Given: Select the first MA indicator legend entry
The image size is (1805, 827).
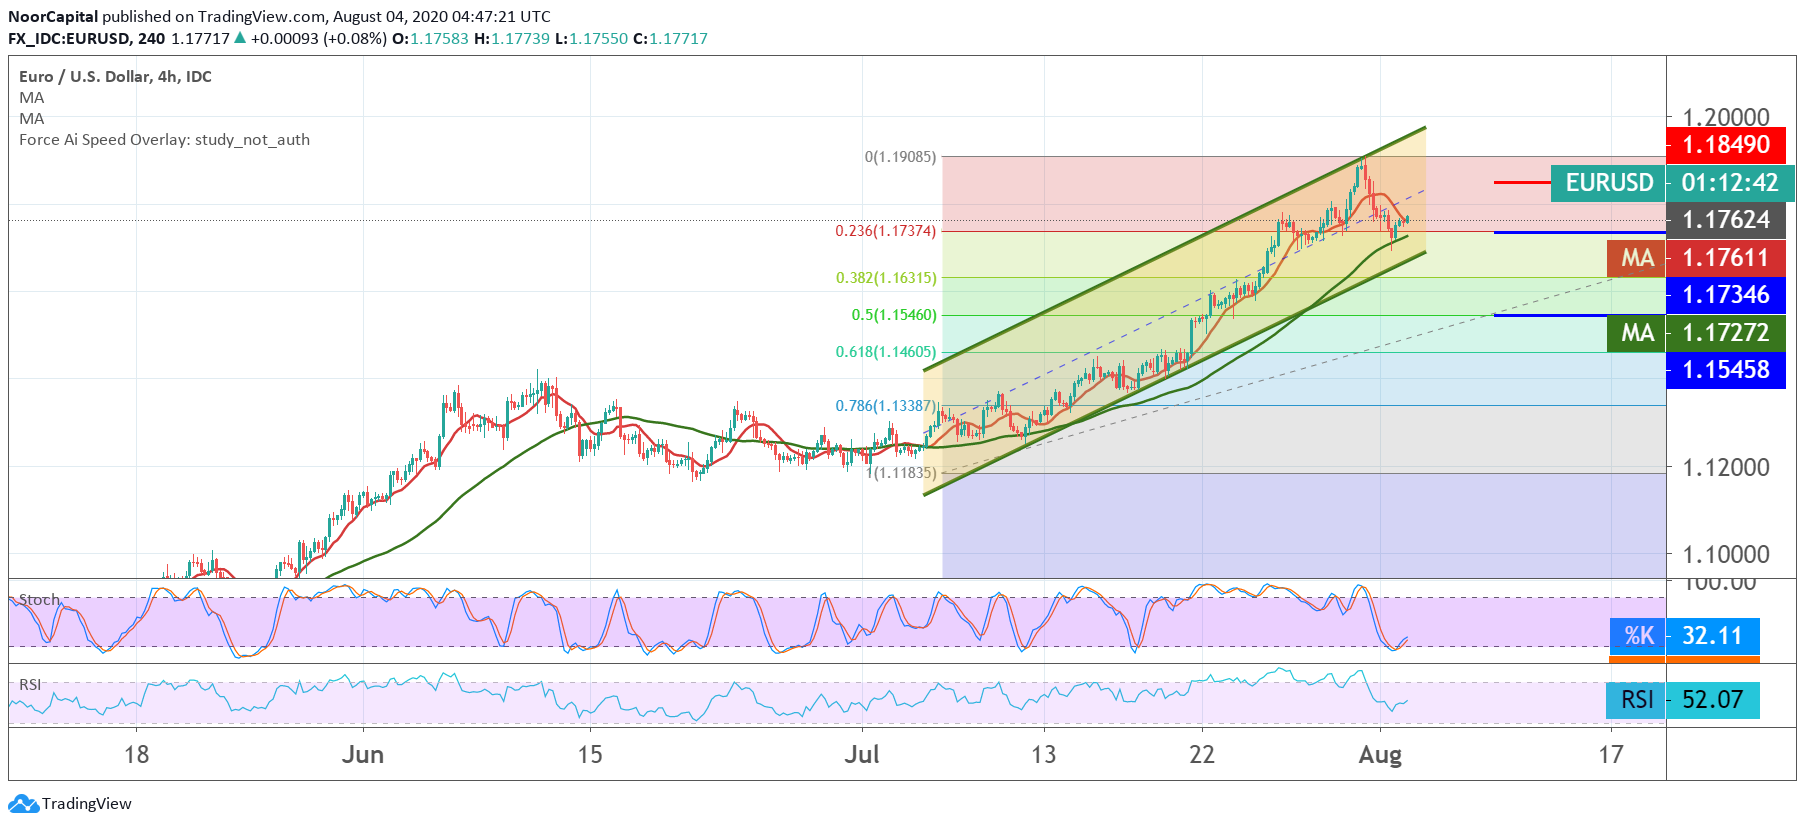Looking at the screenshot, I should (31, 97).
